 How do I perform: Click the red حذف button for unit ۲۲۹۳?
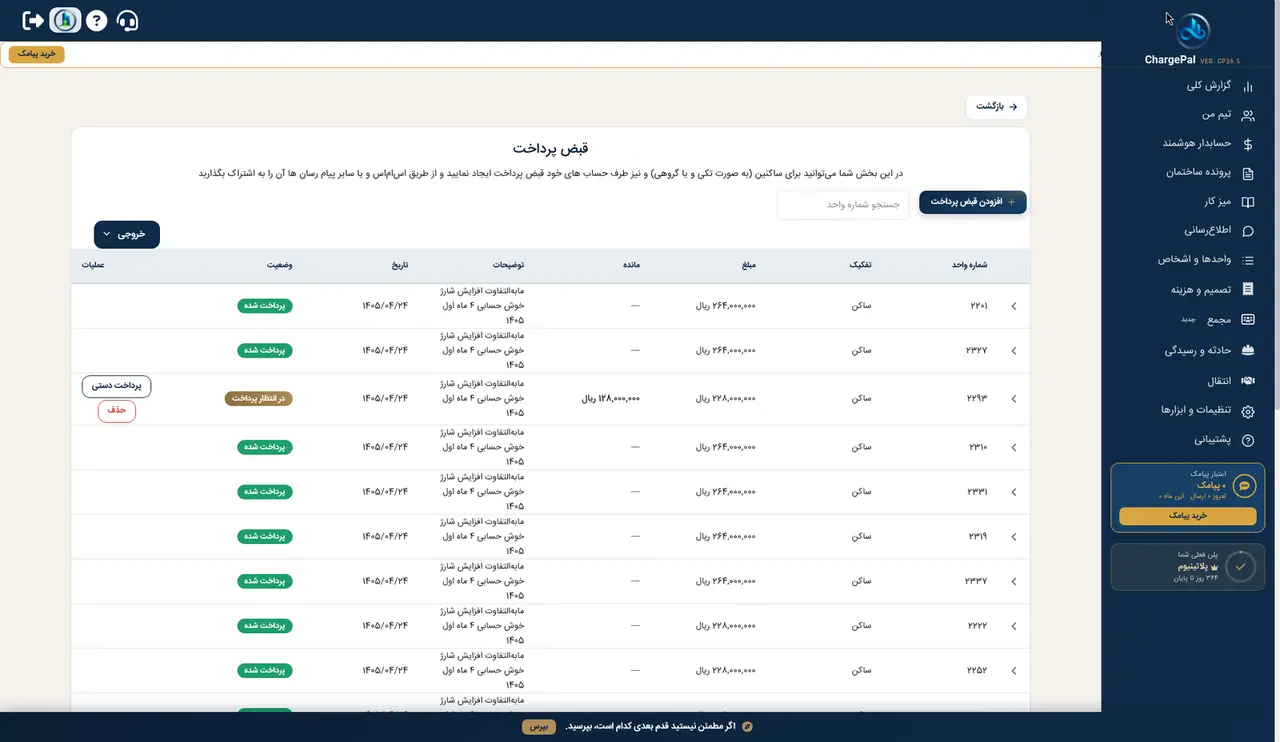click(117, 411)
